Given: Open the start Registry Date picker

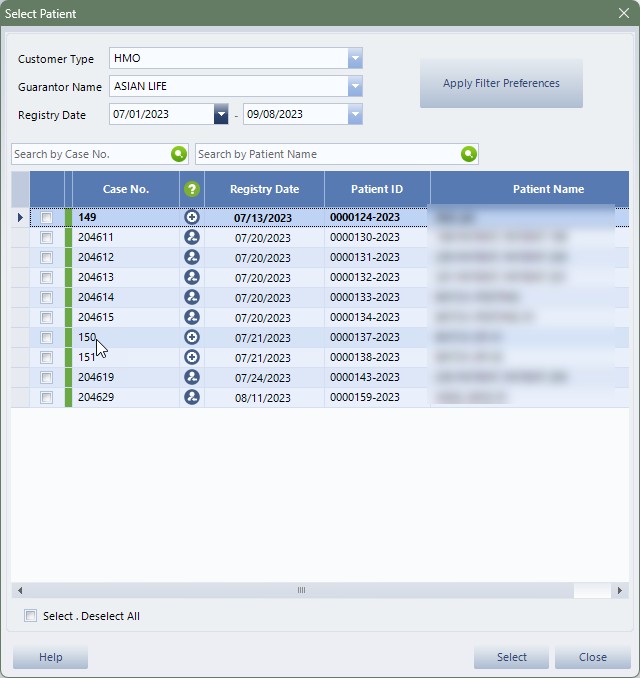Looking at the screenshot, I should coord(221,115).
